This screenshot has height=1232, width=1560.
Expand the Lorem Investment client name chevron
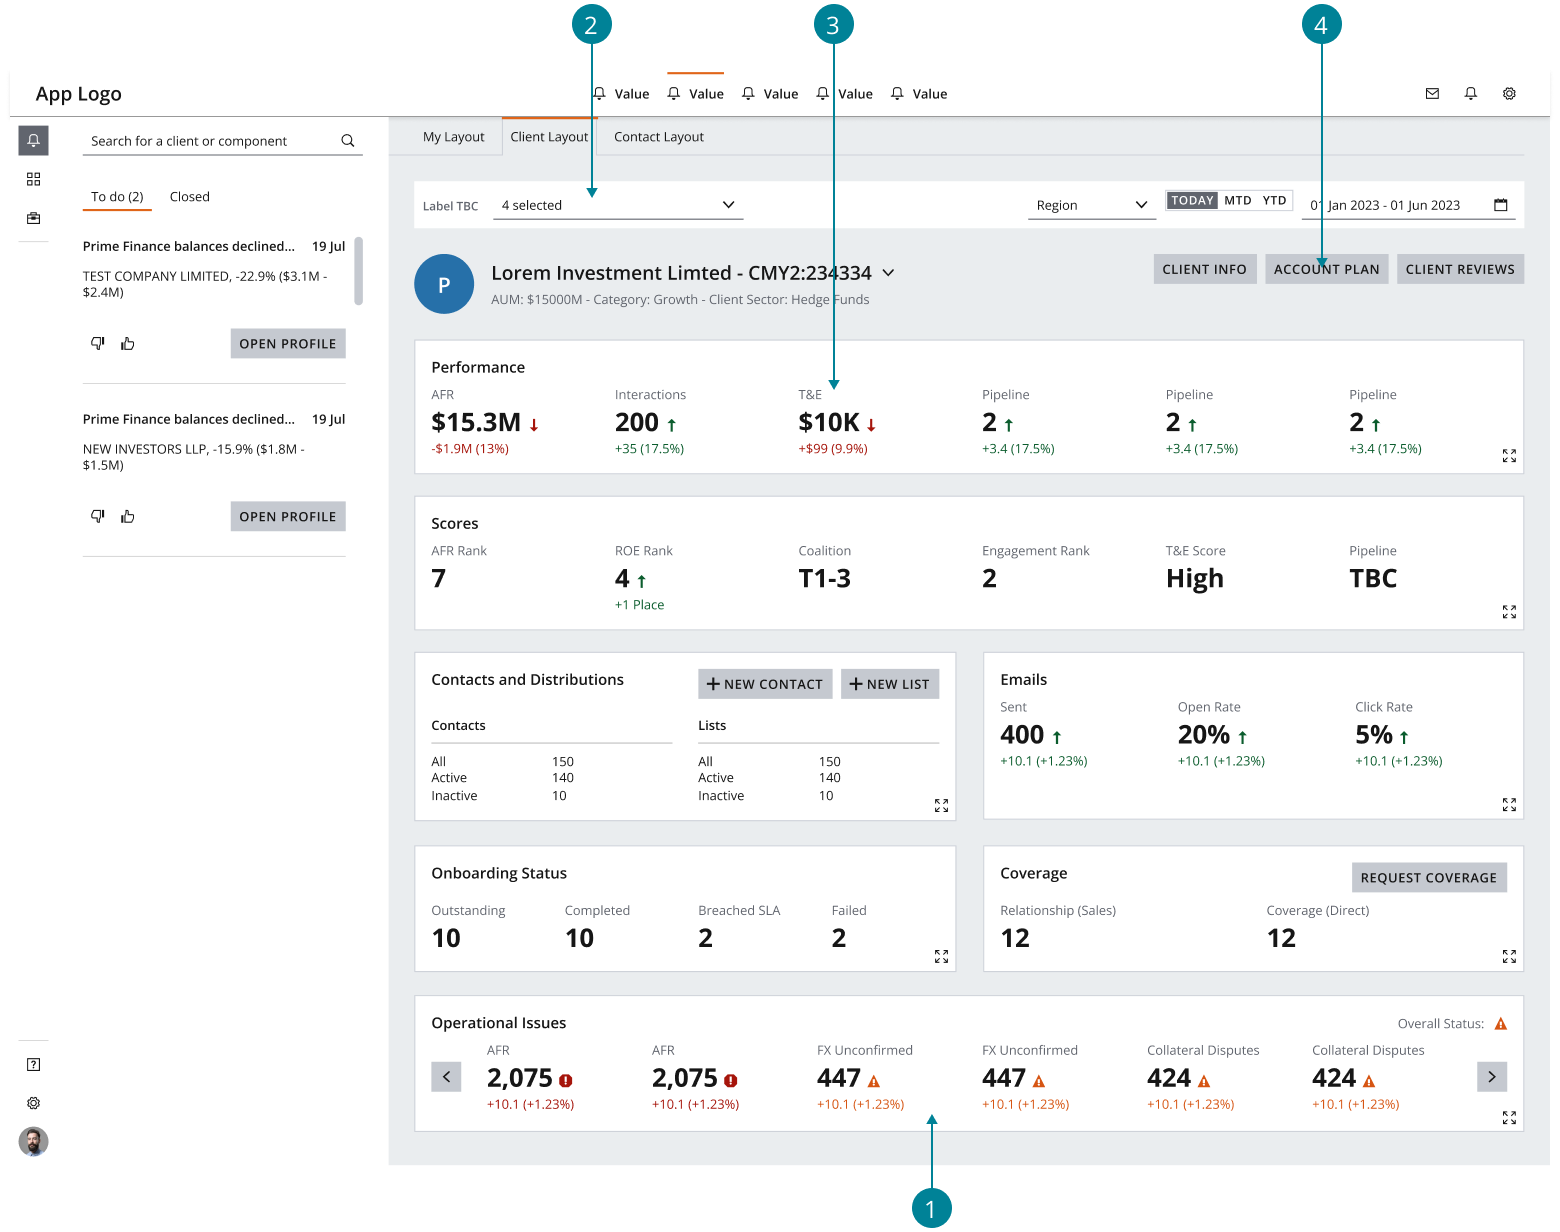click(889, 273)
